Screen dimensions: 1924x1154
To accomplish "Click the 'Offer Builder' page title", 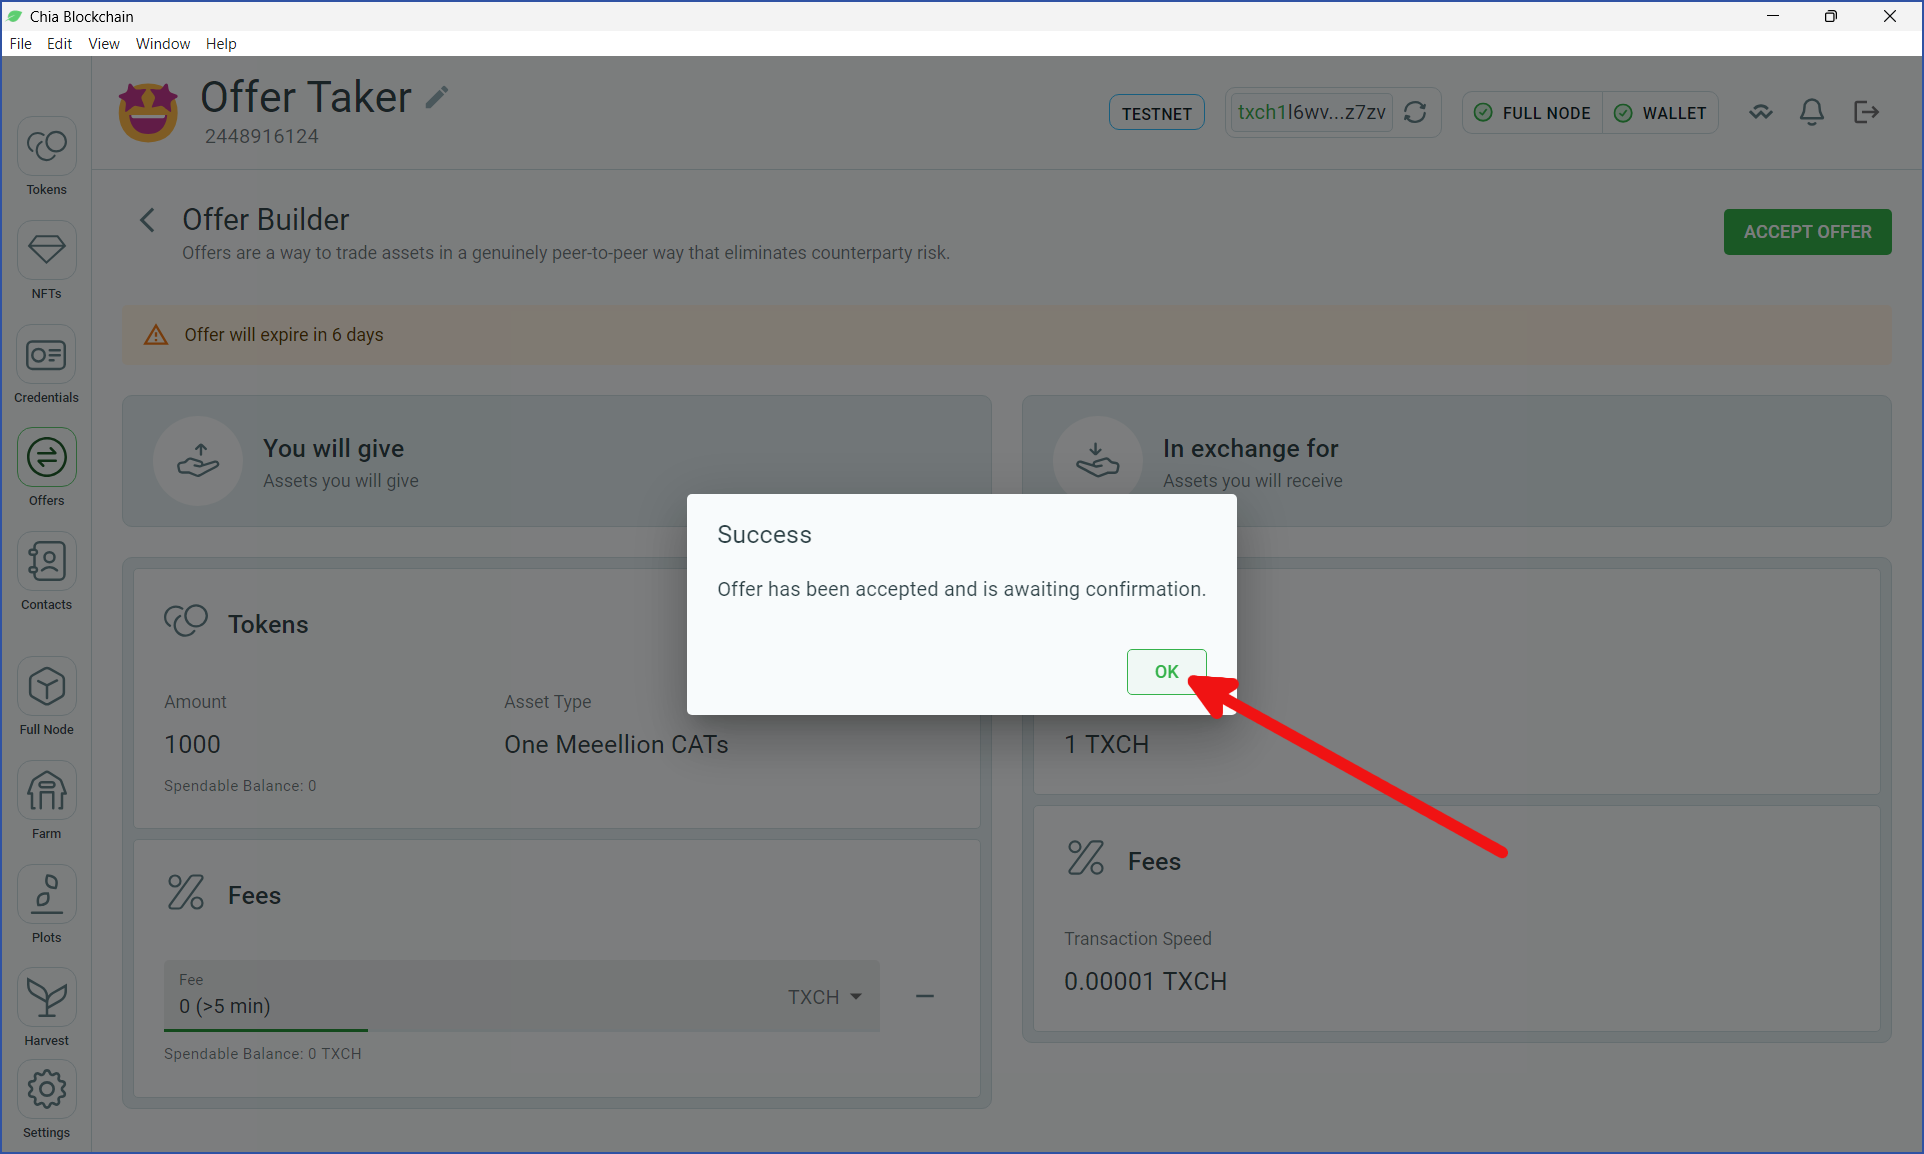I will pos(265,220).
